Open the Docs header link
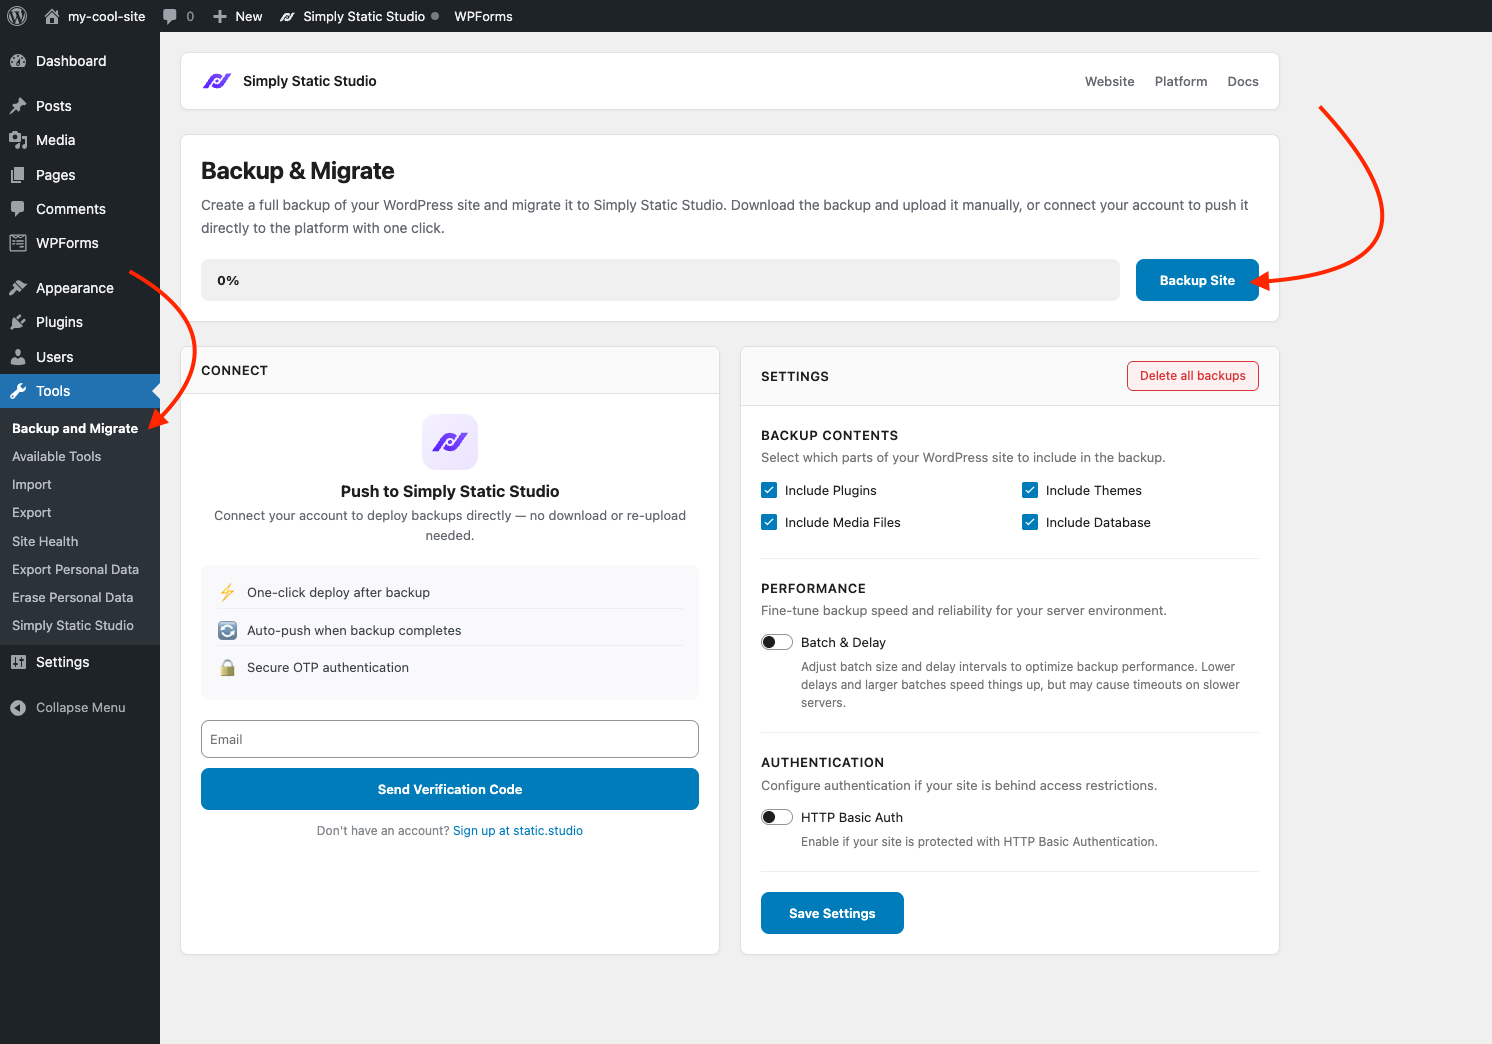Screen dimensions: 1492x1044 click(1243, 81)
